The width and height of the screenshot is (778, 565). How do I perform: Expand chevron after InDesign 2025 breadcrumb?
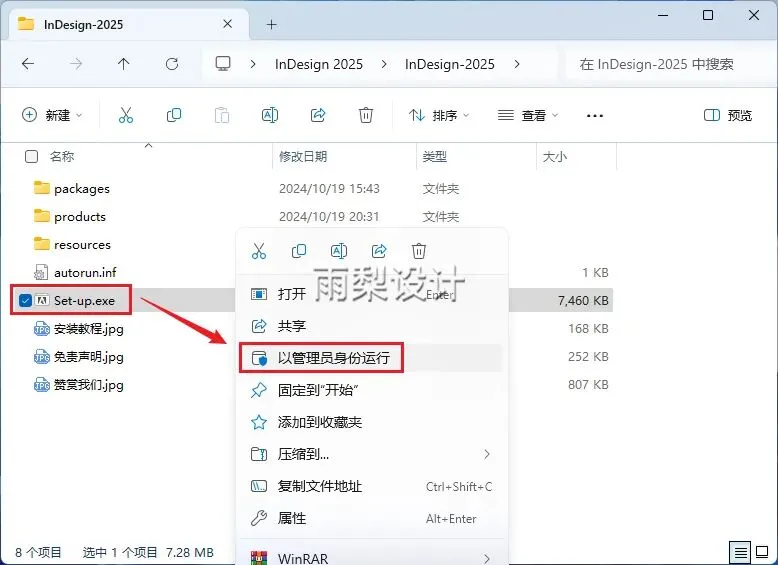(384, 64)
